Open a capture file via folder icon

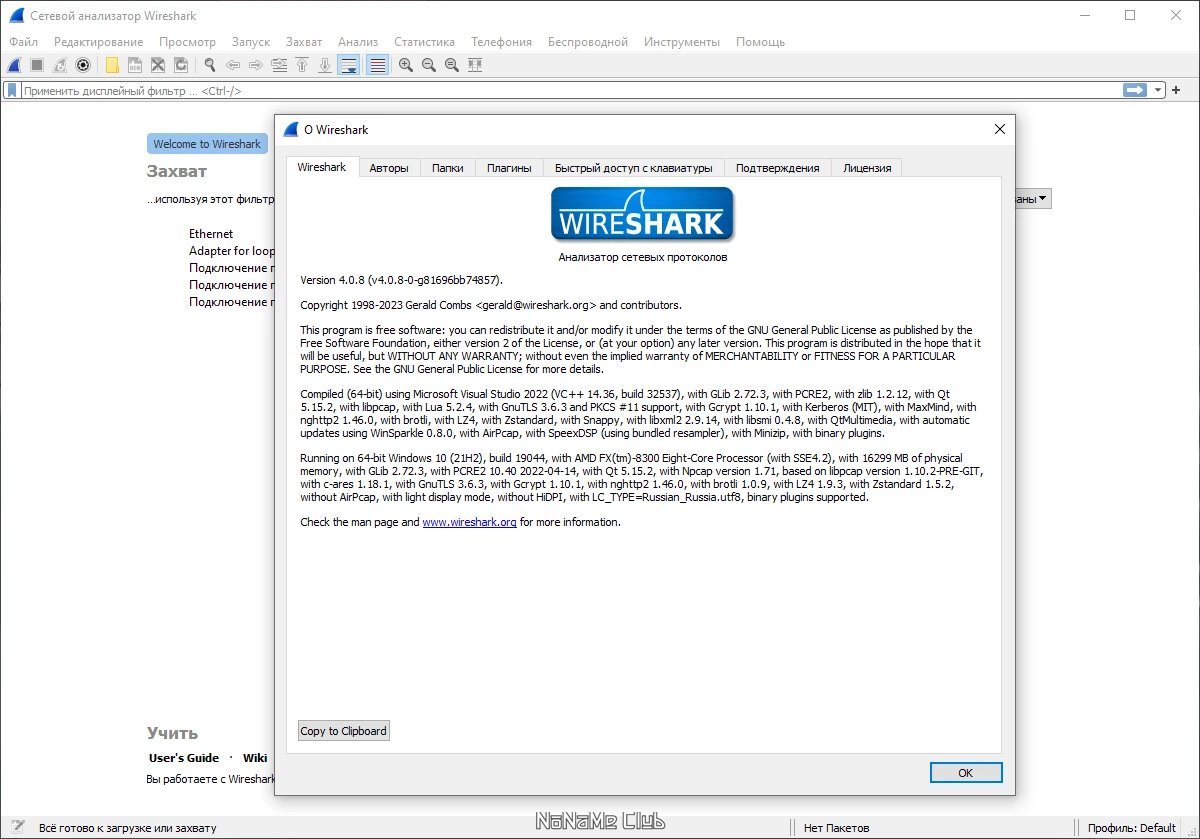pos(112,65)
